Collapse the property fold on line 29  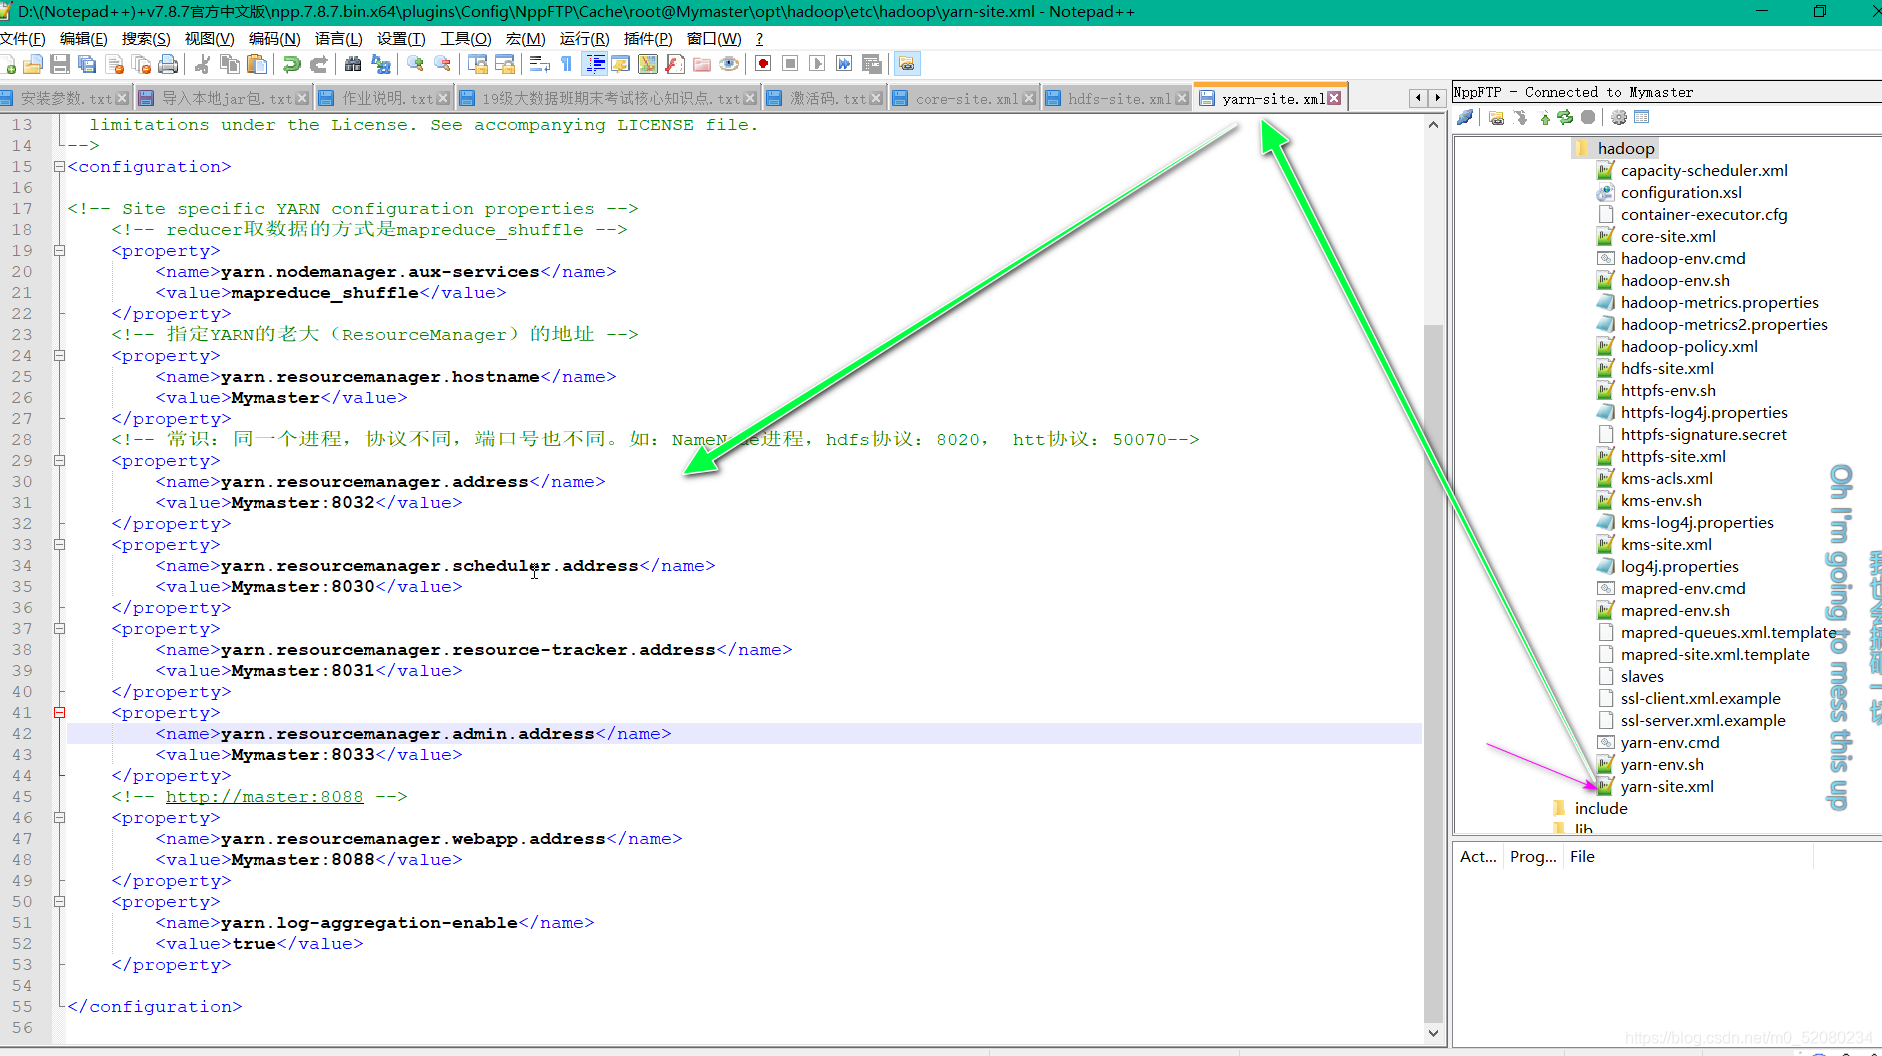(x=59, y=461)
